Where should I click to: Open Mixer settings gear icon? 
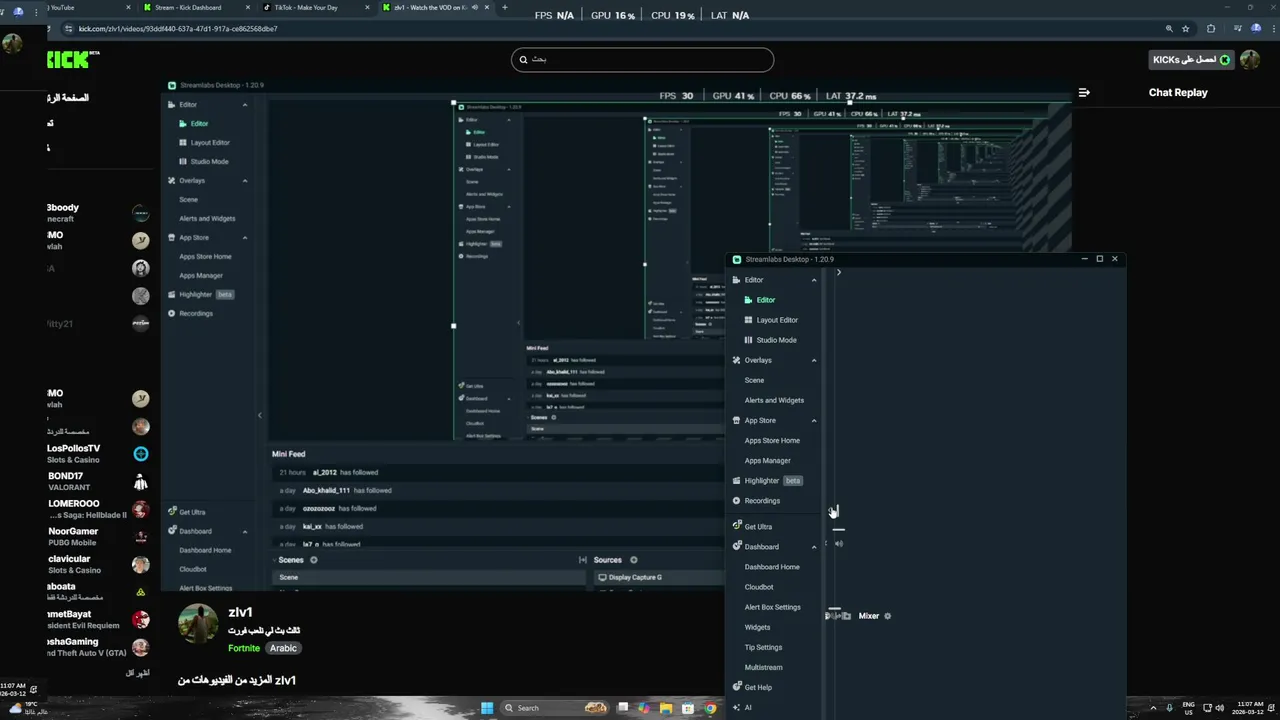pyautogui.click(x=887, y=616)
